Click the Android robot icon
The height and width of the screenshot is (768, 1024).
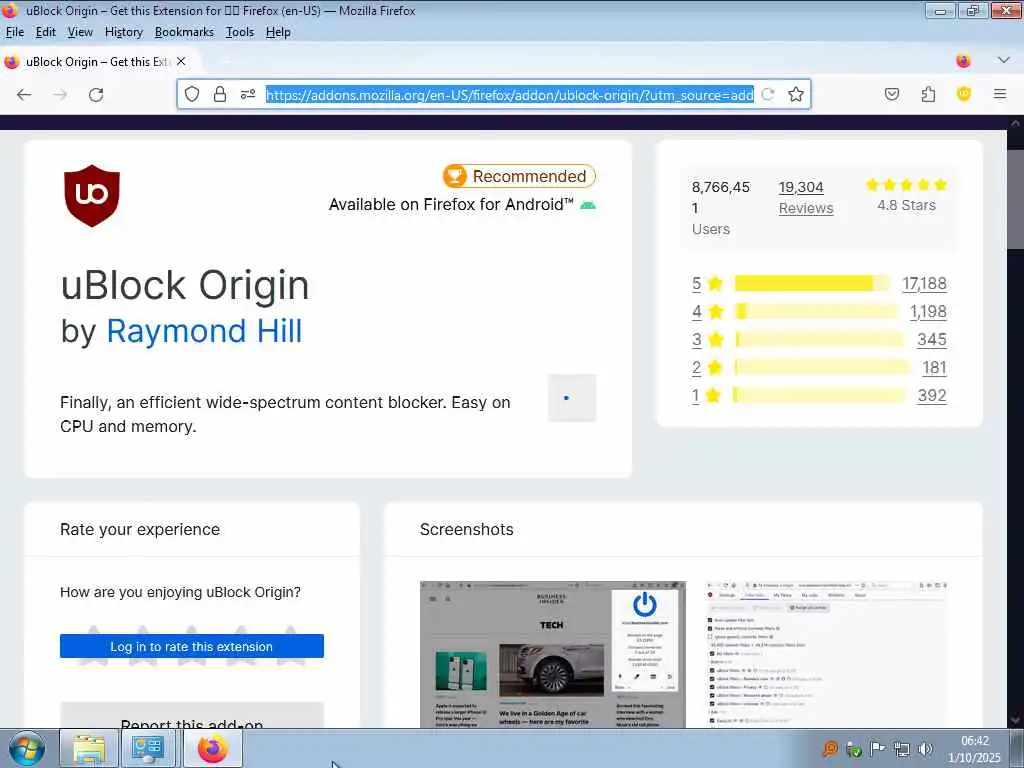coord(588,205)
